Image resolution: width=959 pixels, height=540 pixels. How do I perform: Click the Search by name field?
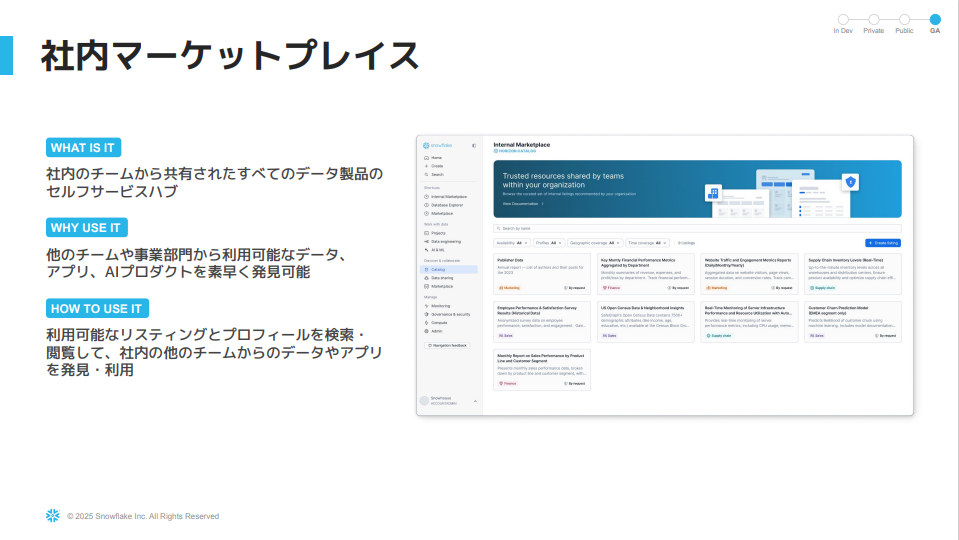coord(697,228)
